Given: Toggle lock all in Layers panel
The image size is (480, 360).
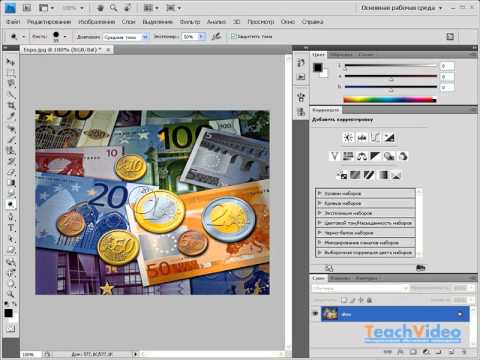Looking at the screenshot, I should point(369,300).
